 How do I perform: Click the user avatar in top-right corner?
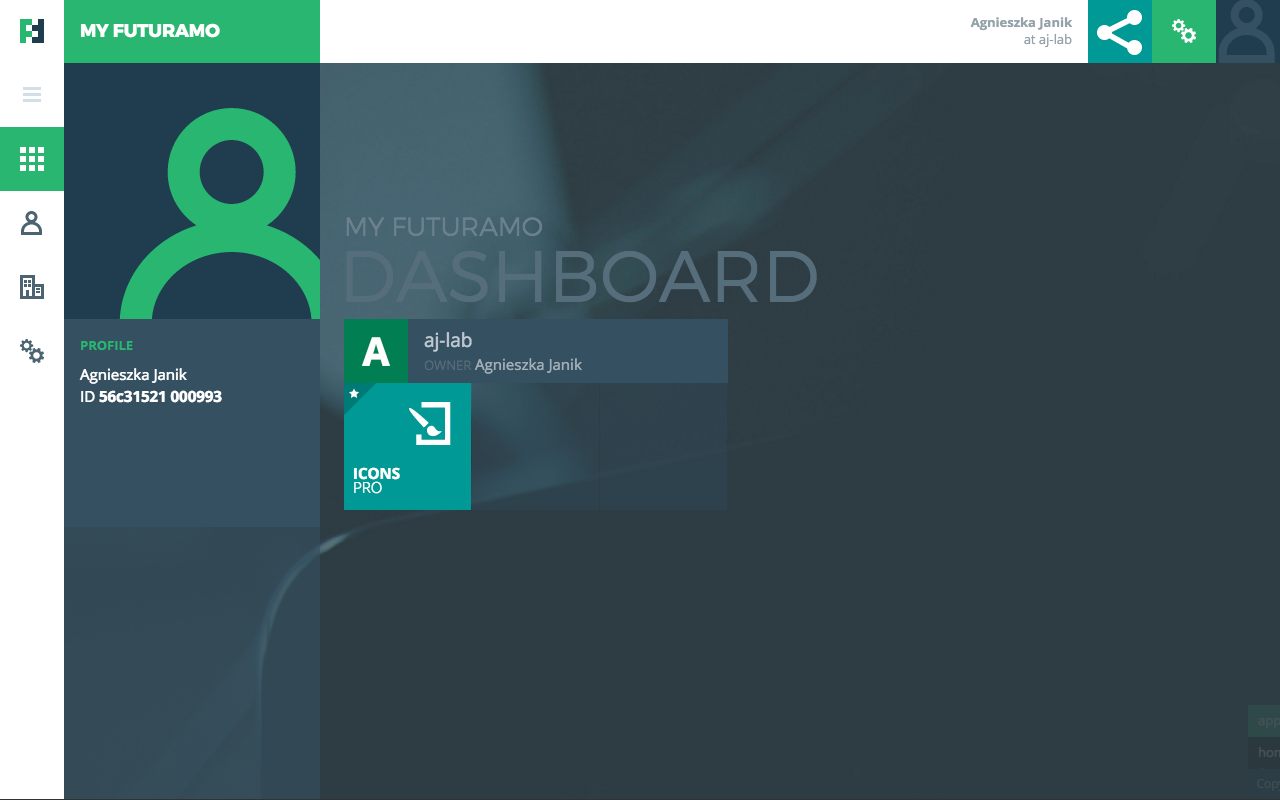pos(1248,32)
